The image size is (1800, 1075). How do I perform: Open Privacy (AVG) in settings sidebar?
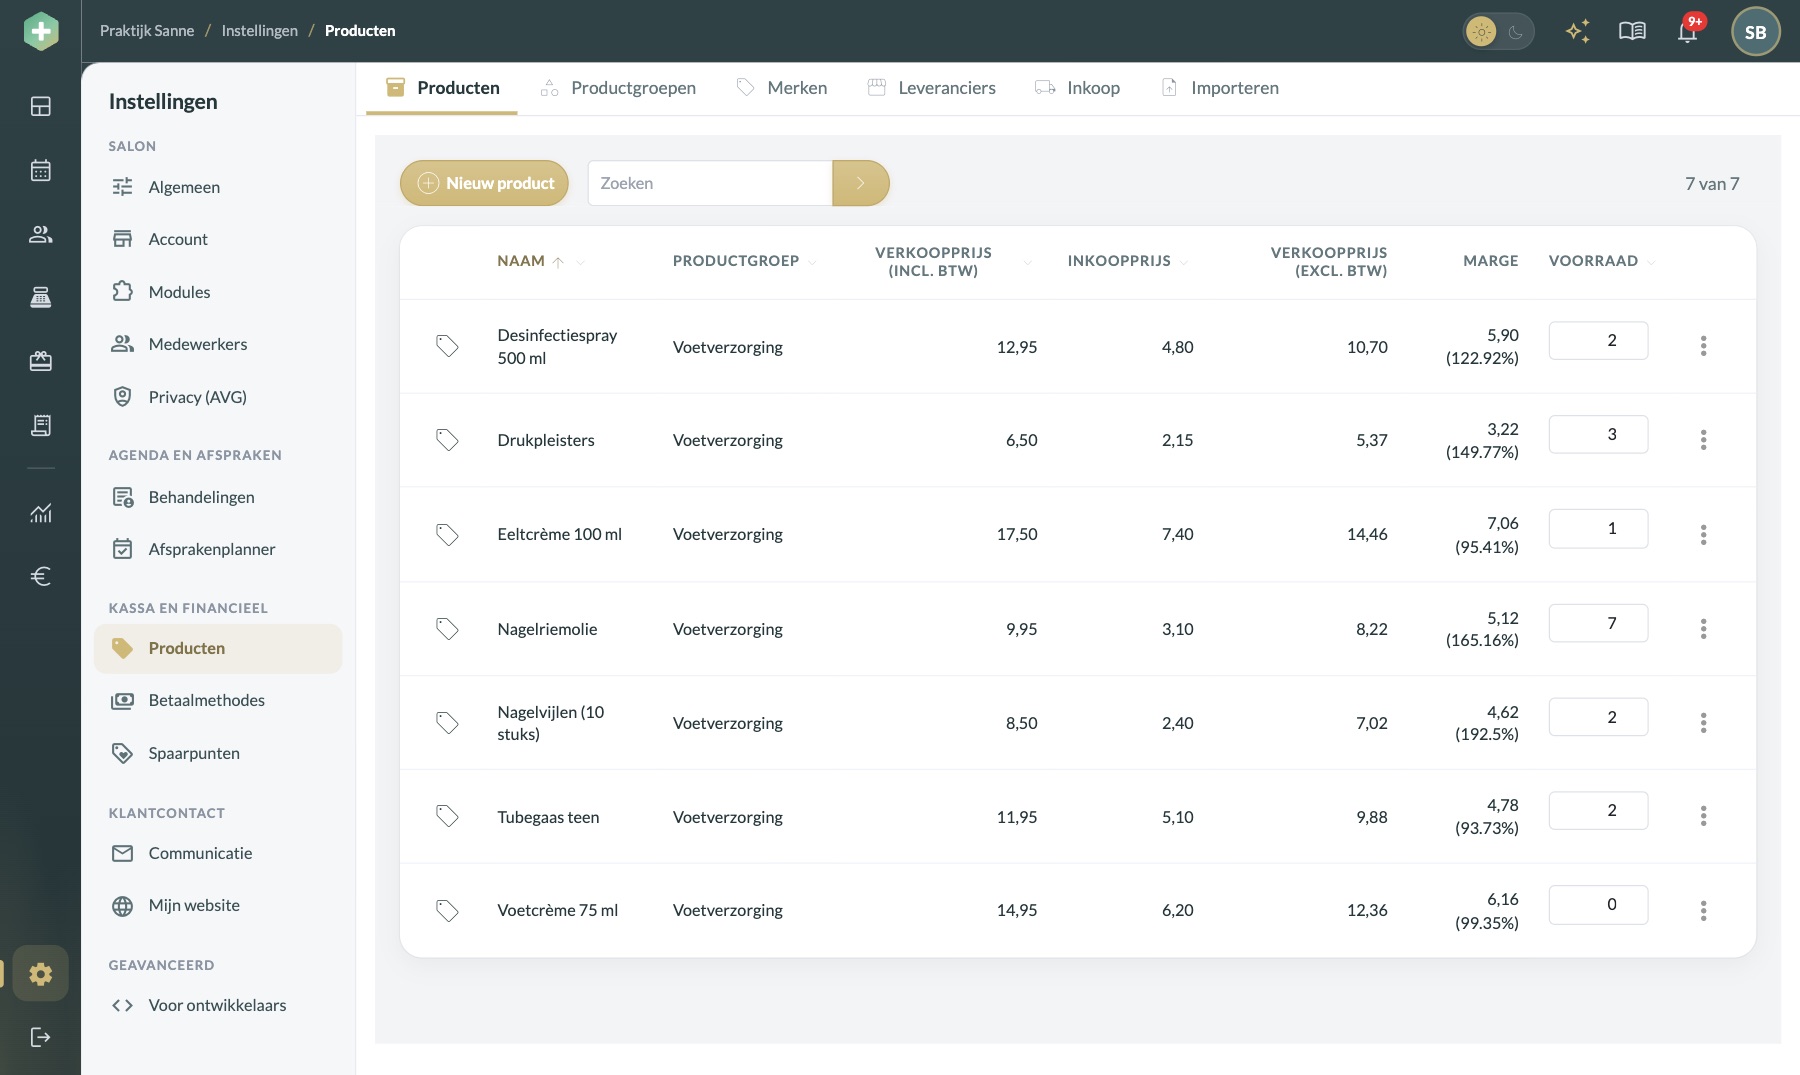tap(218, 397)
